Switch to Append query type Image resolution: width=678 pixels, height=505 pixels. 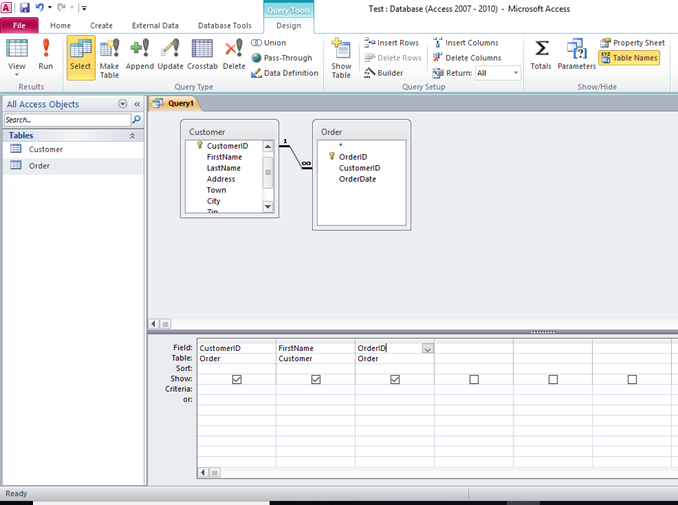(140, 54)
